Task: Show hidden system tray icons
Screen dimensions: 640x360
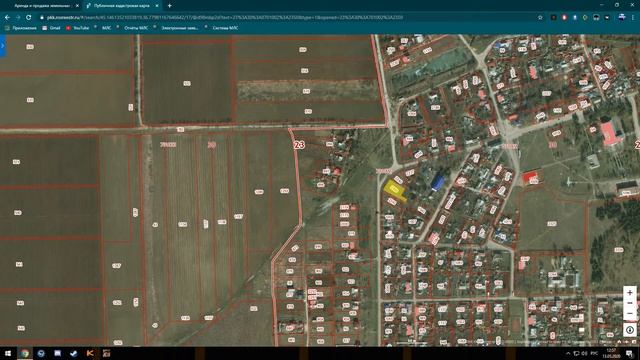Action: (x=568, y=353)
